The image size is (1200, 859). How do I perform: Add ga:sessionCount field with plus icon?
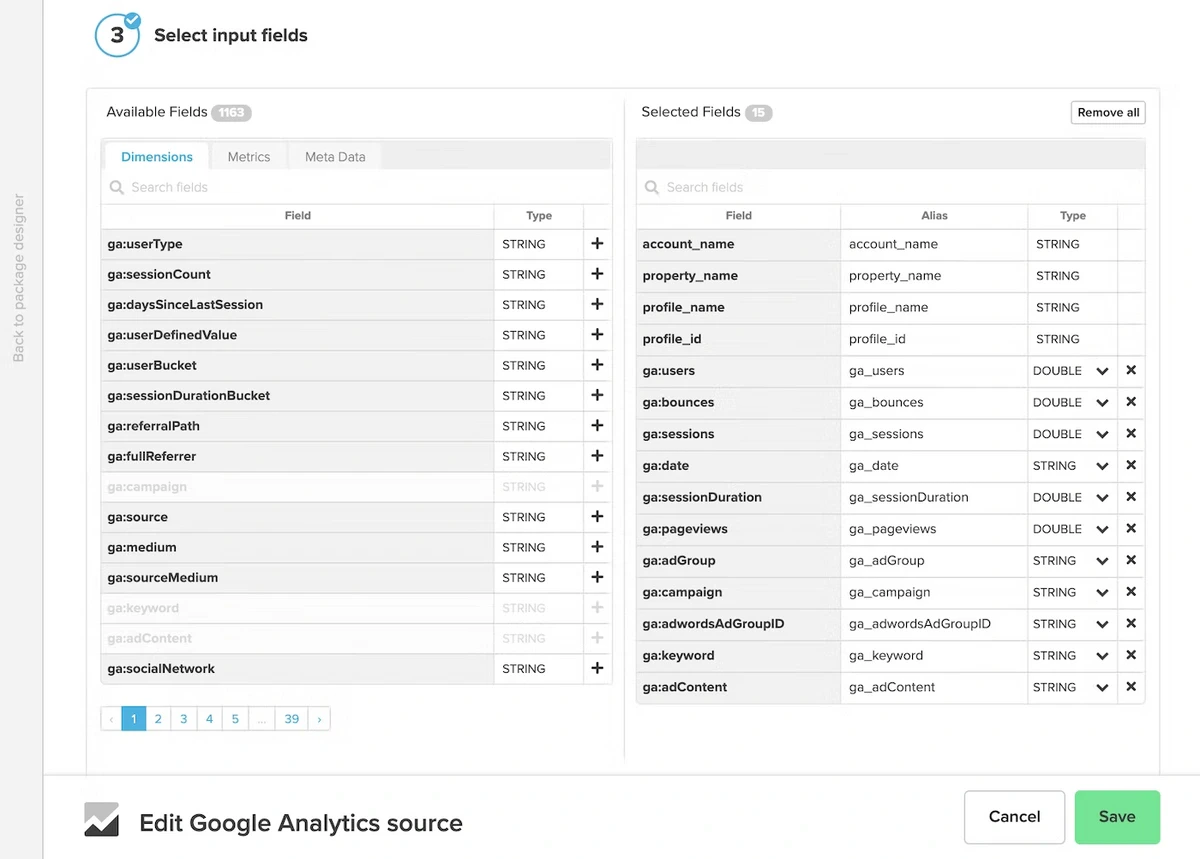597,274
